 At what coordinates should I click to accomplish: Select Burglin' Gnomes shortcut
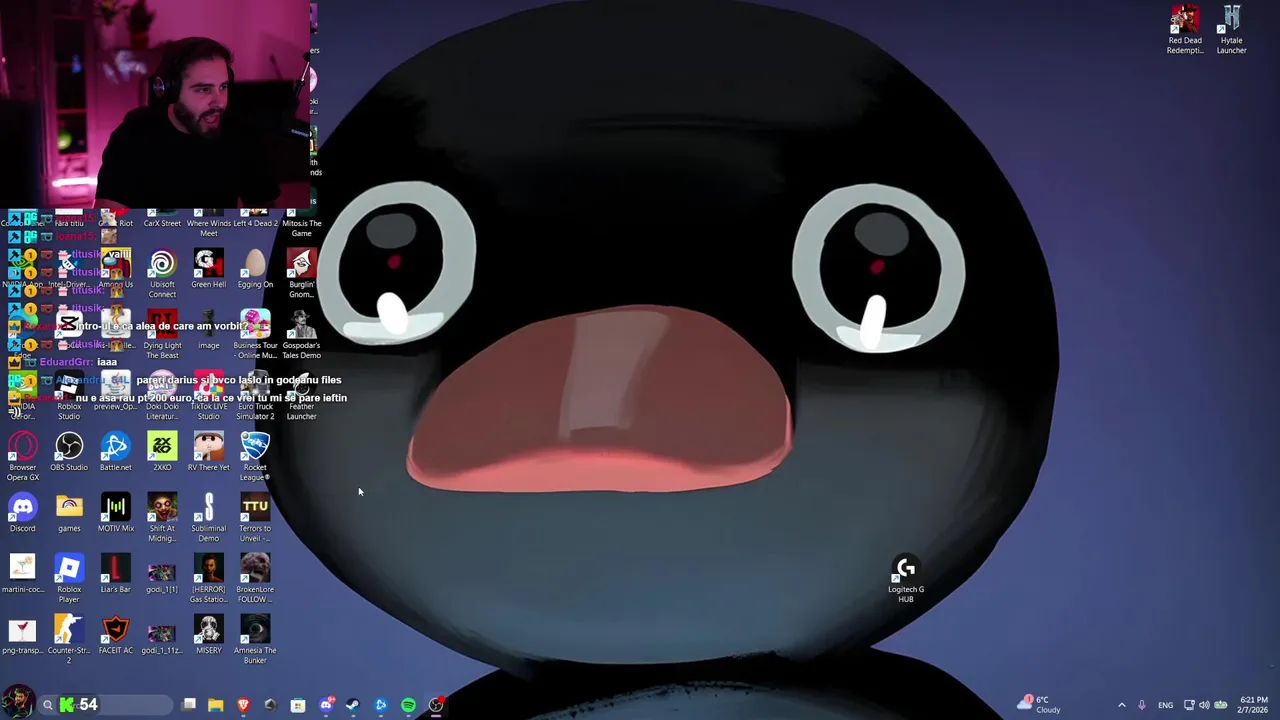(301, 274)
